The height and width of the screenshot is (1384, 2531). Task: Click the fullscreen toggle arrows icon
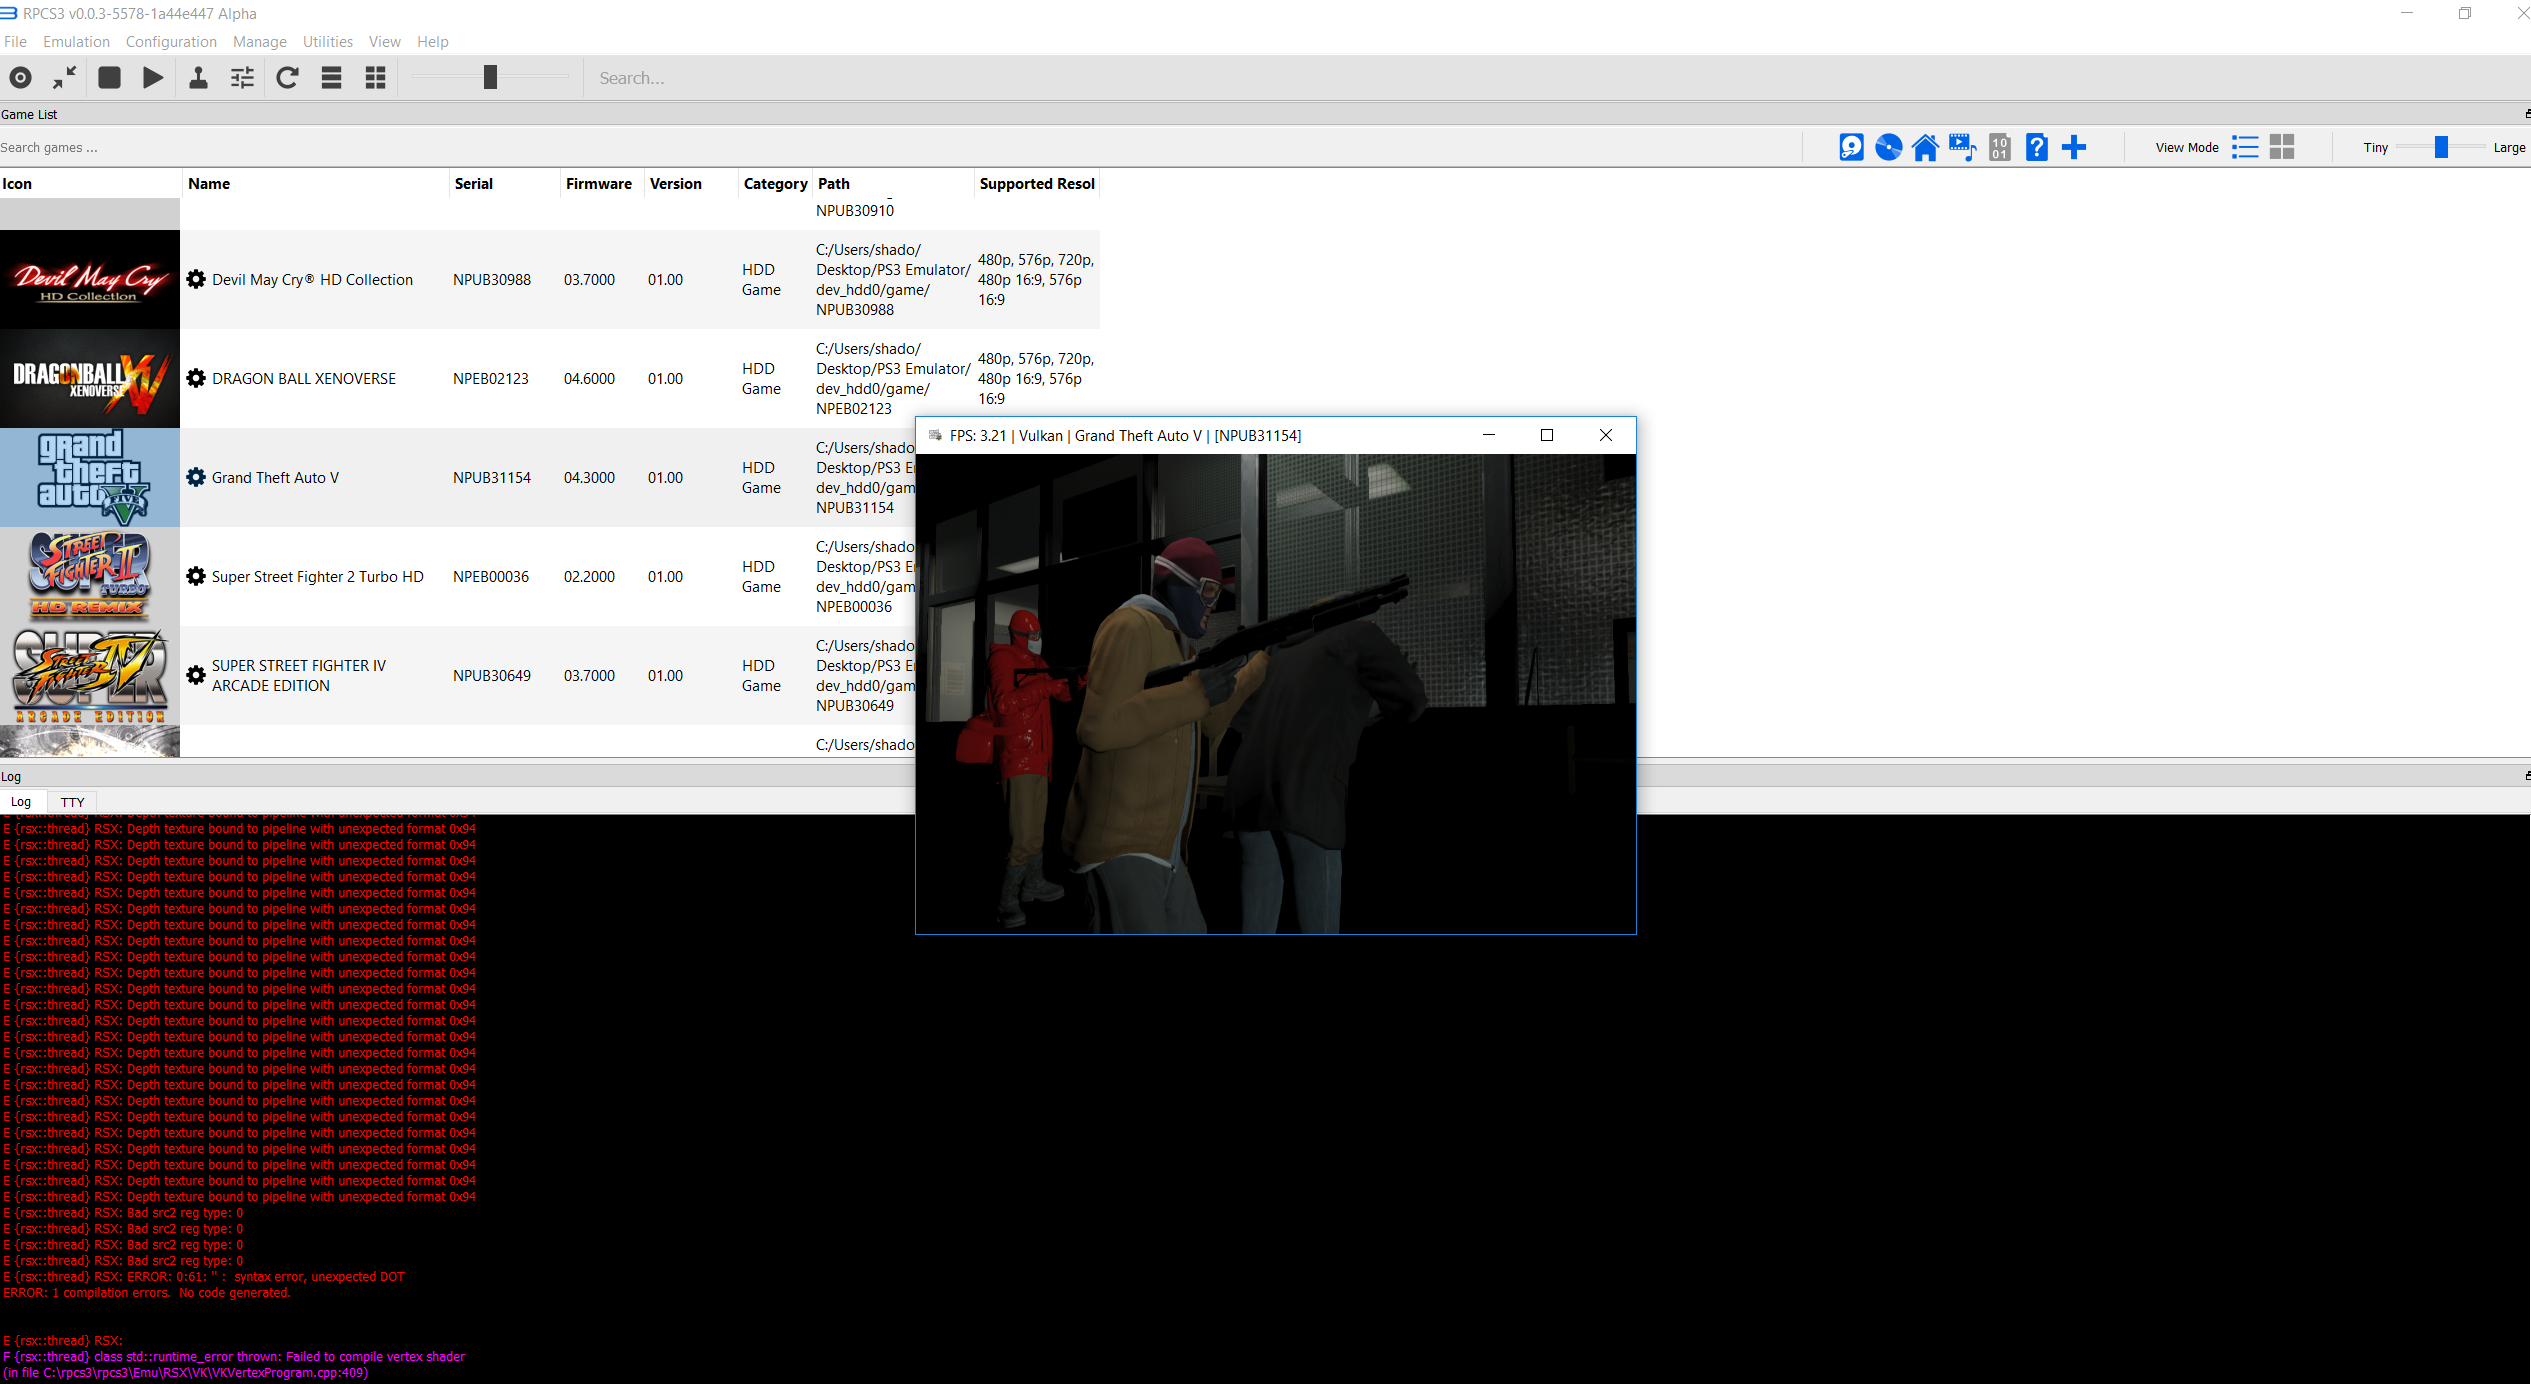pos(65,78)
